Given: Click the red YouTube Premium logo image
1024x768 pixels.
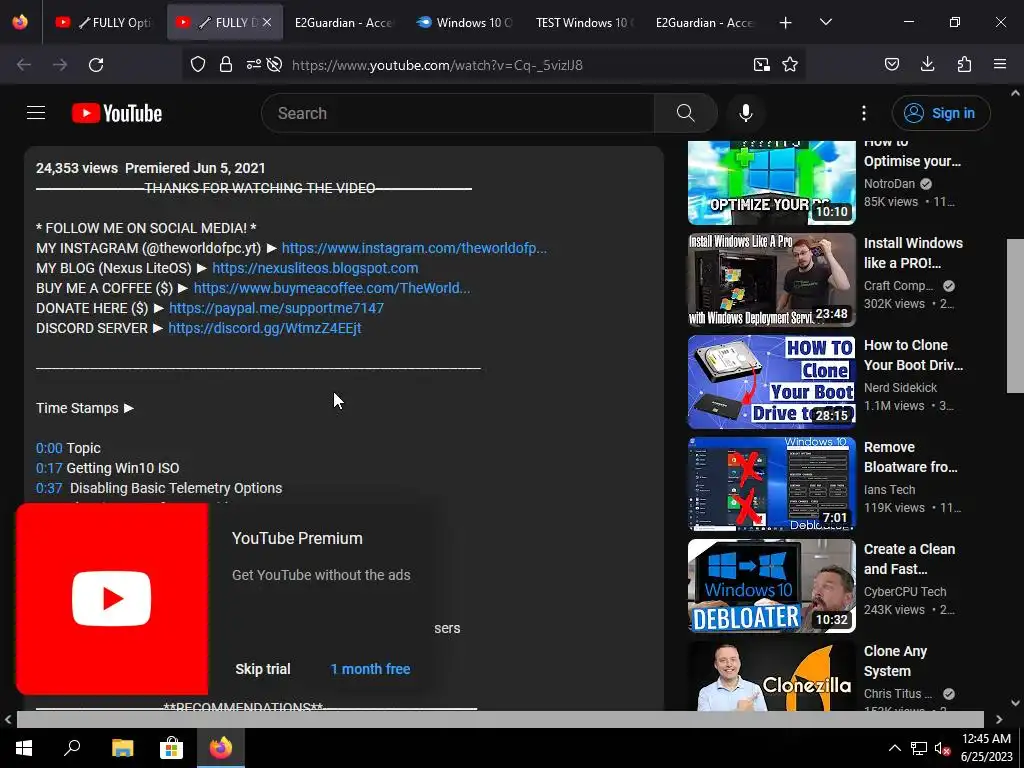Looking at the screenshot, I should point(112,598).
